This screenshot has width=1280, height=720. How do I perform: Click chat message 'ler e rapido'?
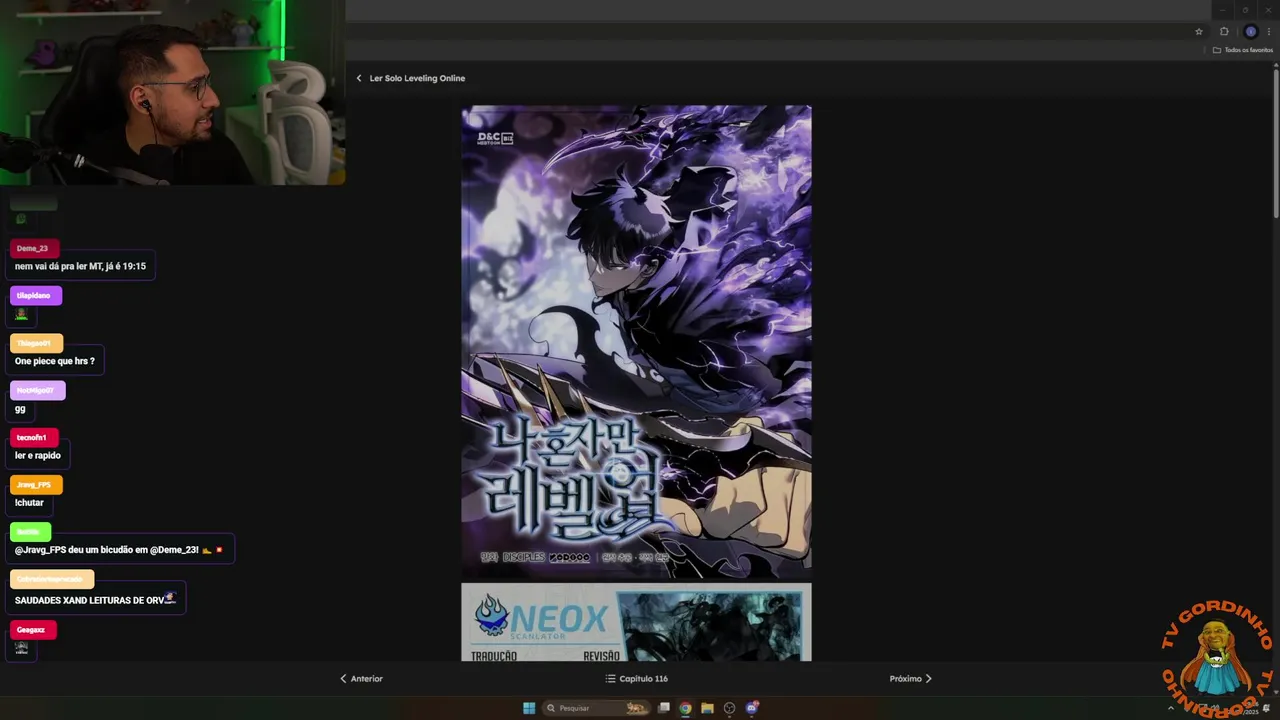[x=38, y=455]
